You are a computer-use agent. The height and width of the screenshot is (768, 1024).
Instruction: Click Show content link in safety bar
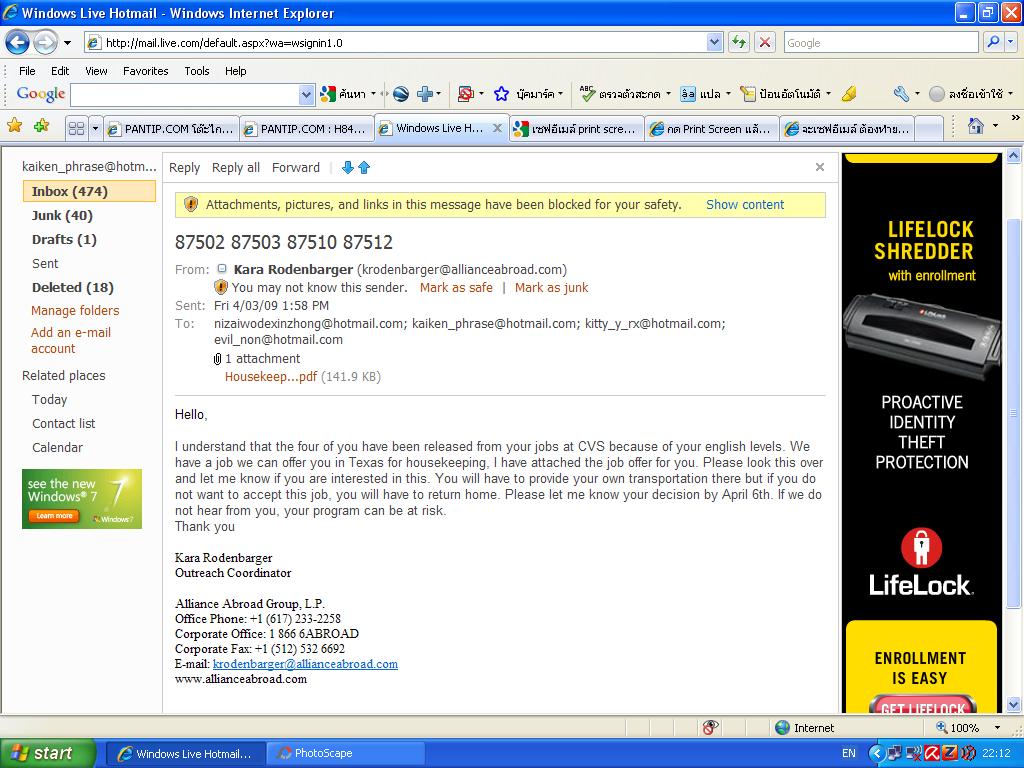(745, 204)
